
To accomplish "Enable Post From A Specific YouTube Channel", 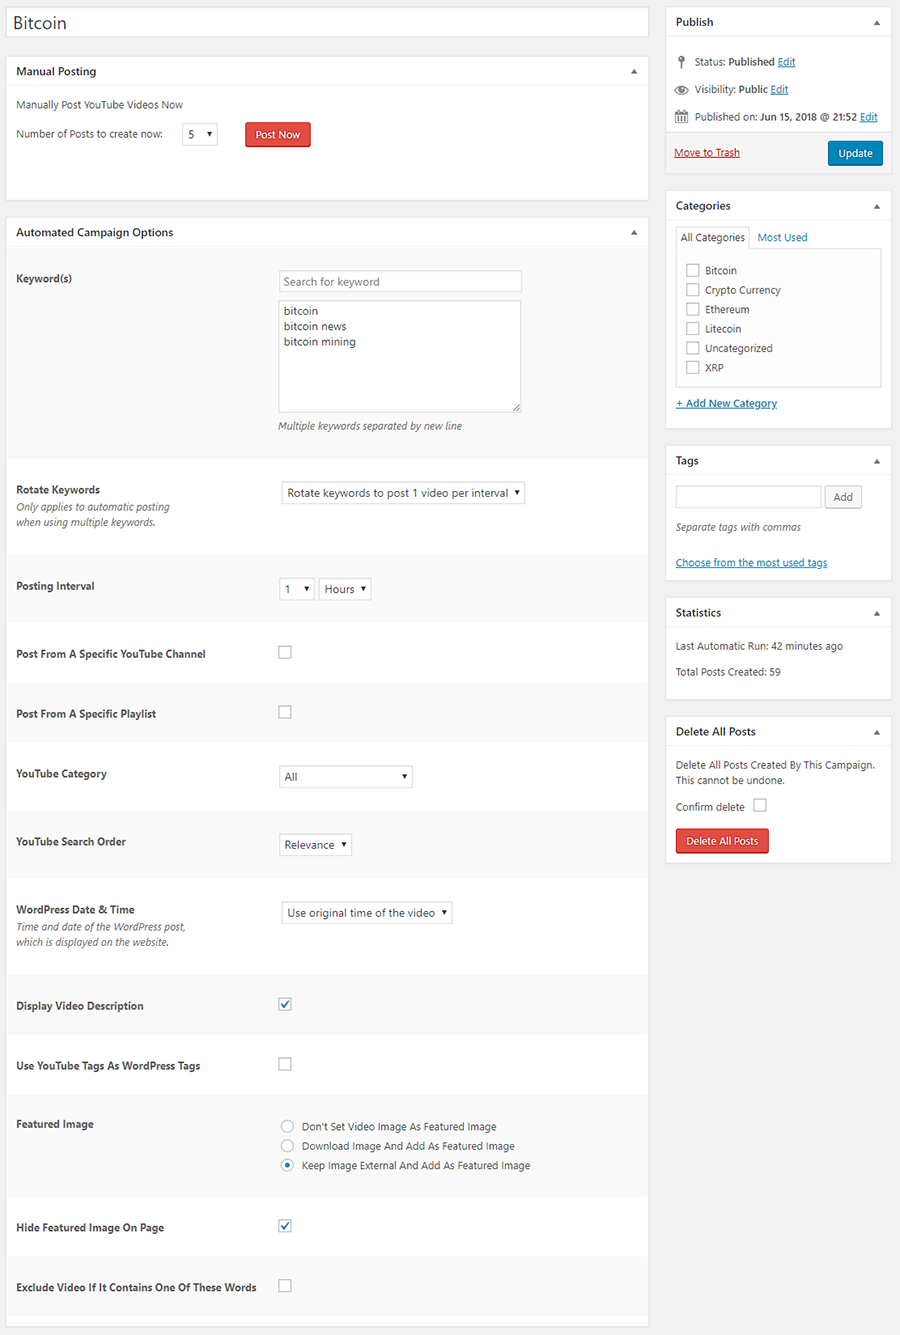I will [285, 652].
